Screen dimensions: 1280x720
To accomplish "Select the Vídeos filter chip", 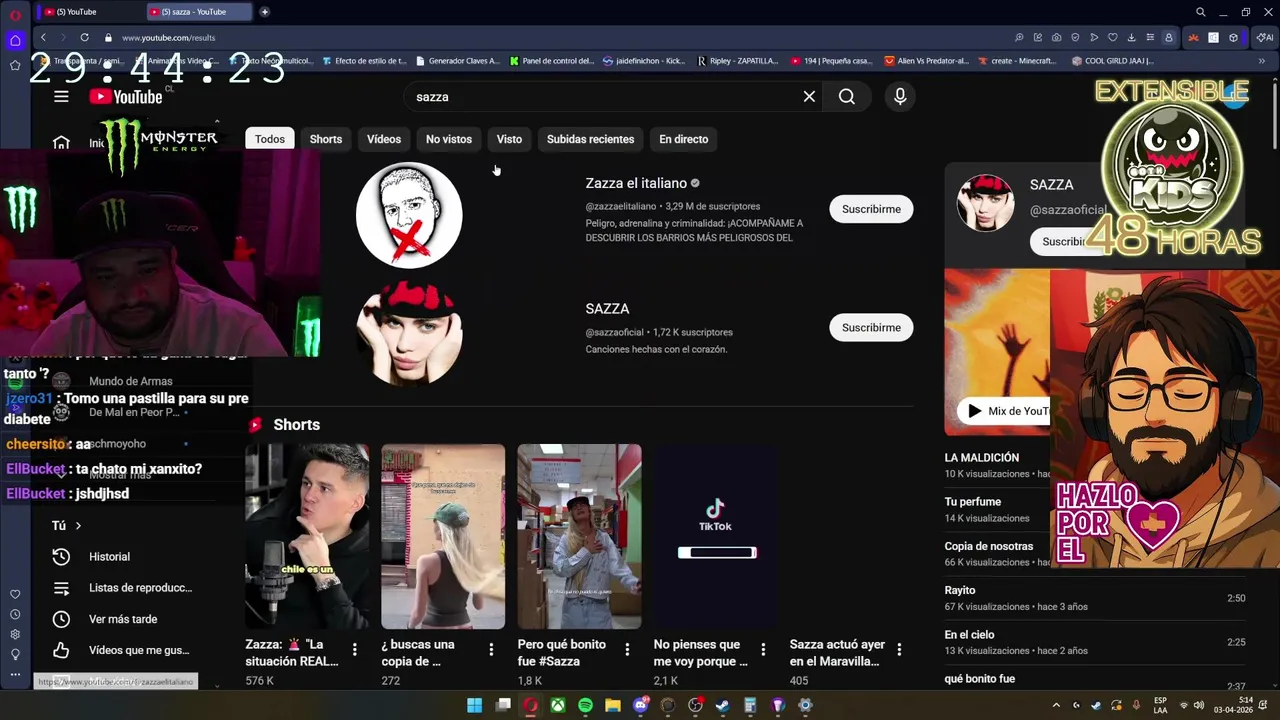I will (x=384, y=139).
